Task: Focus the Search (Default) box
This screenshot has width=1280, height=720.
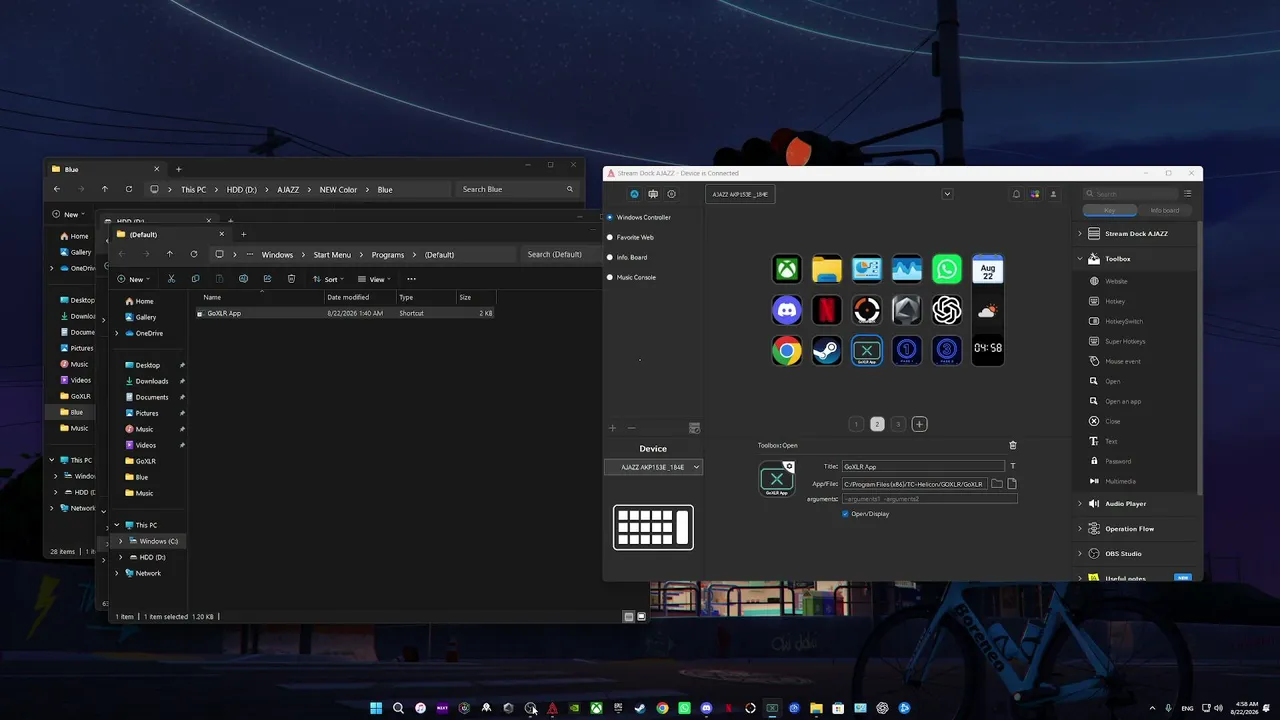Action: point(560,255)
